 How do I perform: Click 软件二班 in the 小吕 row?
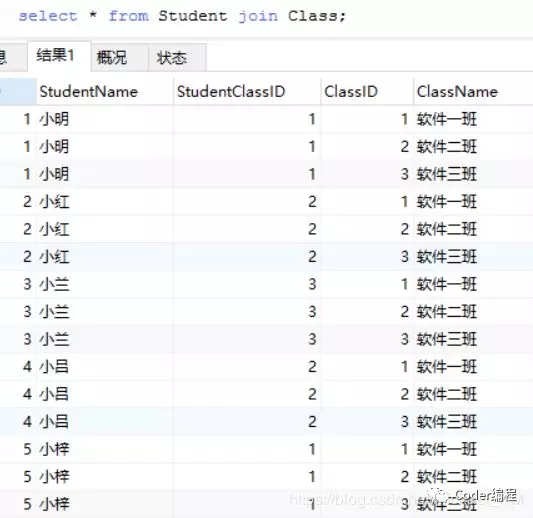coord(447,395)
